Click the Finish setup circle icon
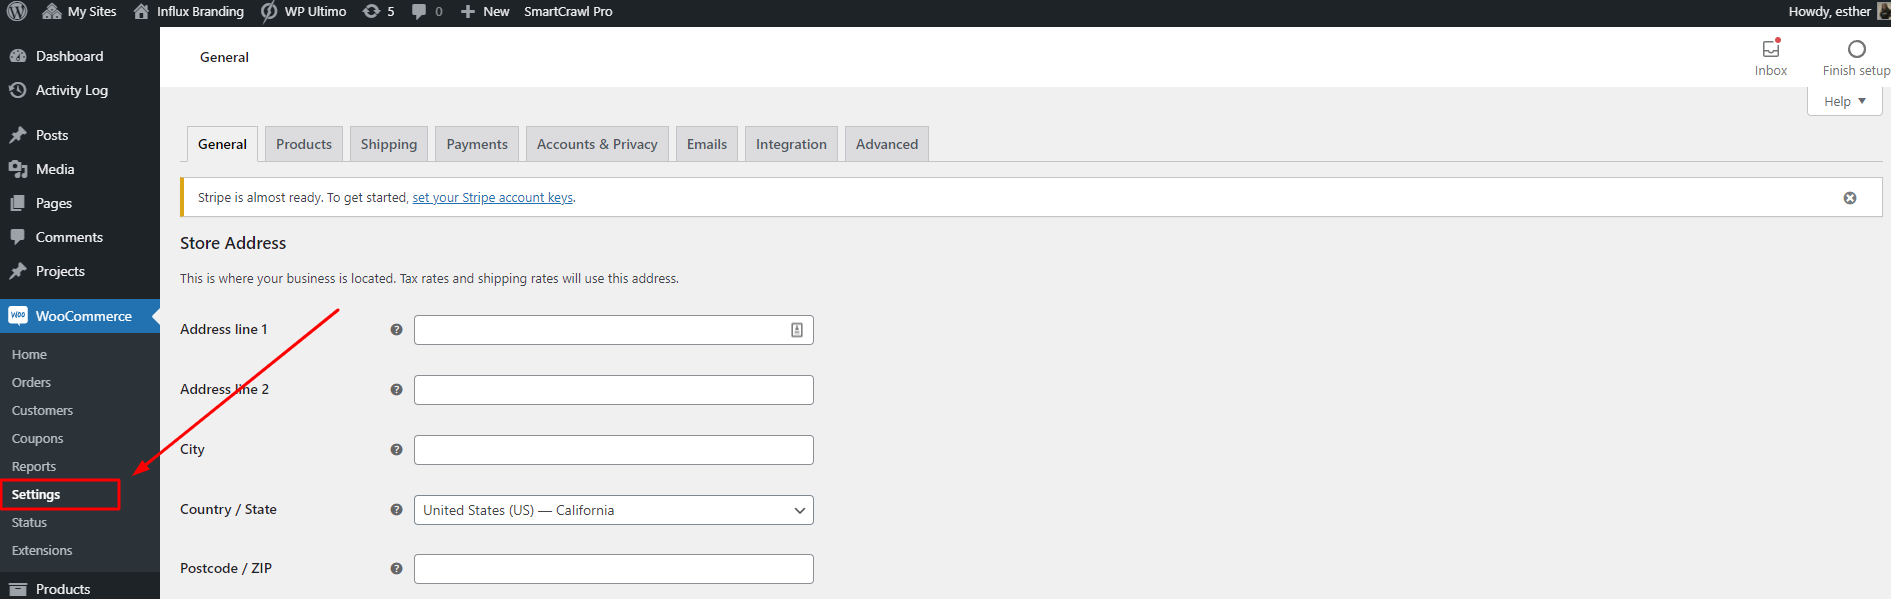The image size is (1891, 599). click(x=1856, y=49)
